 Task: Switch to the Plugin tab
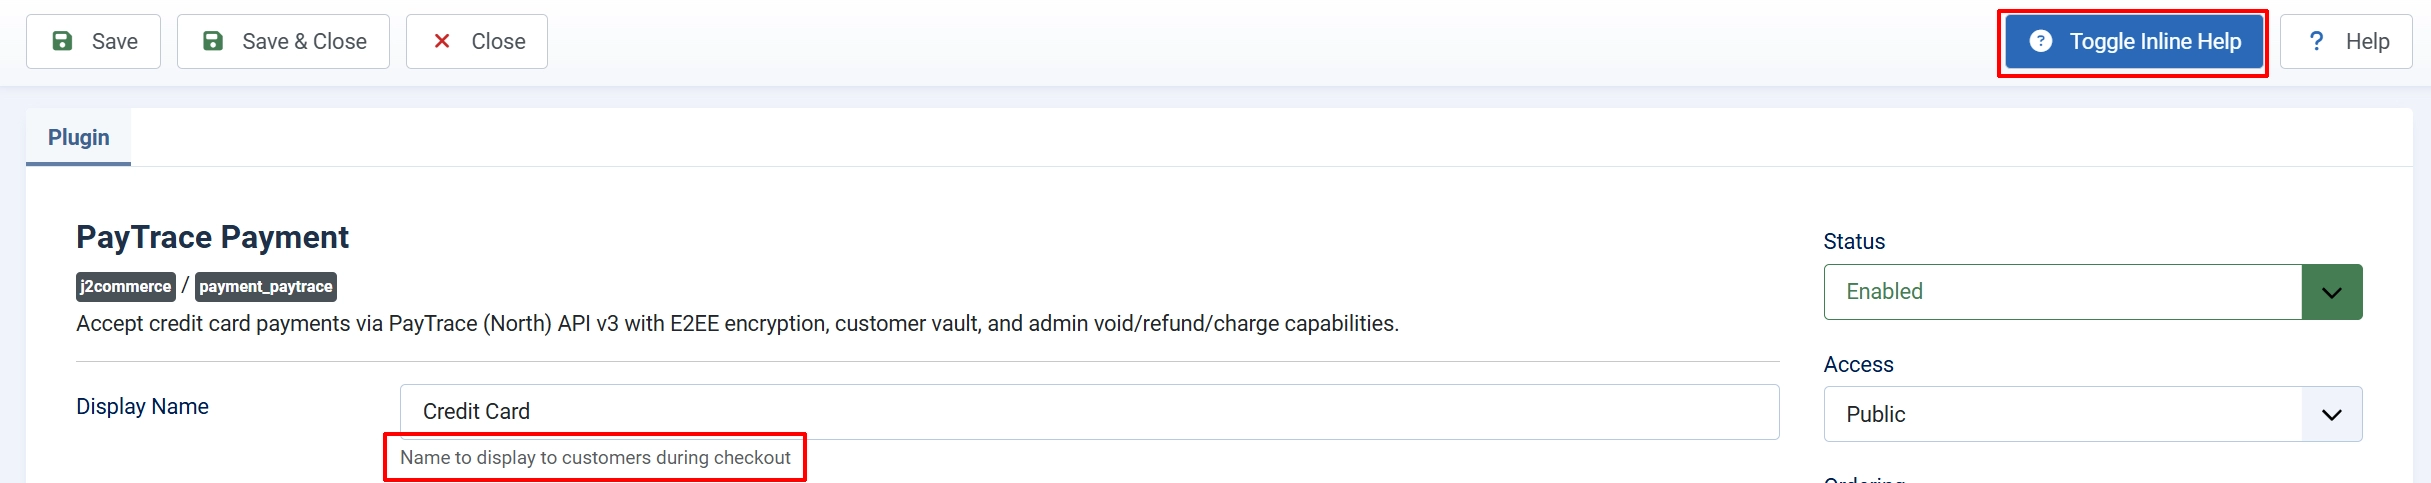point(79,137)
